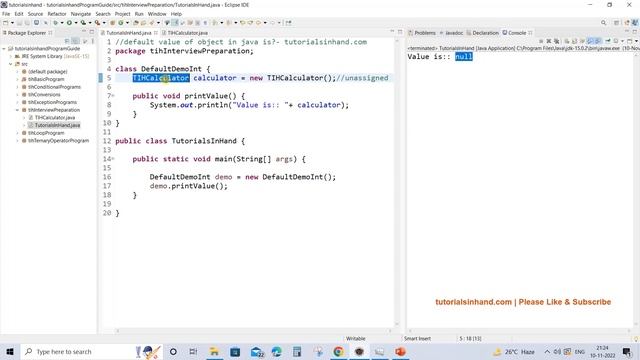Click the Debug launch icon
This screenshot has width=640, height=360.
[x=55, y=23]
